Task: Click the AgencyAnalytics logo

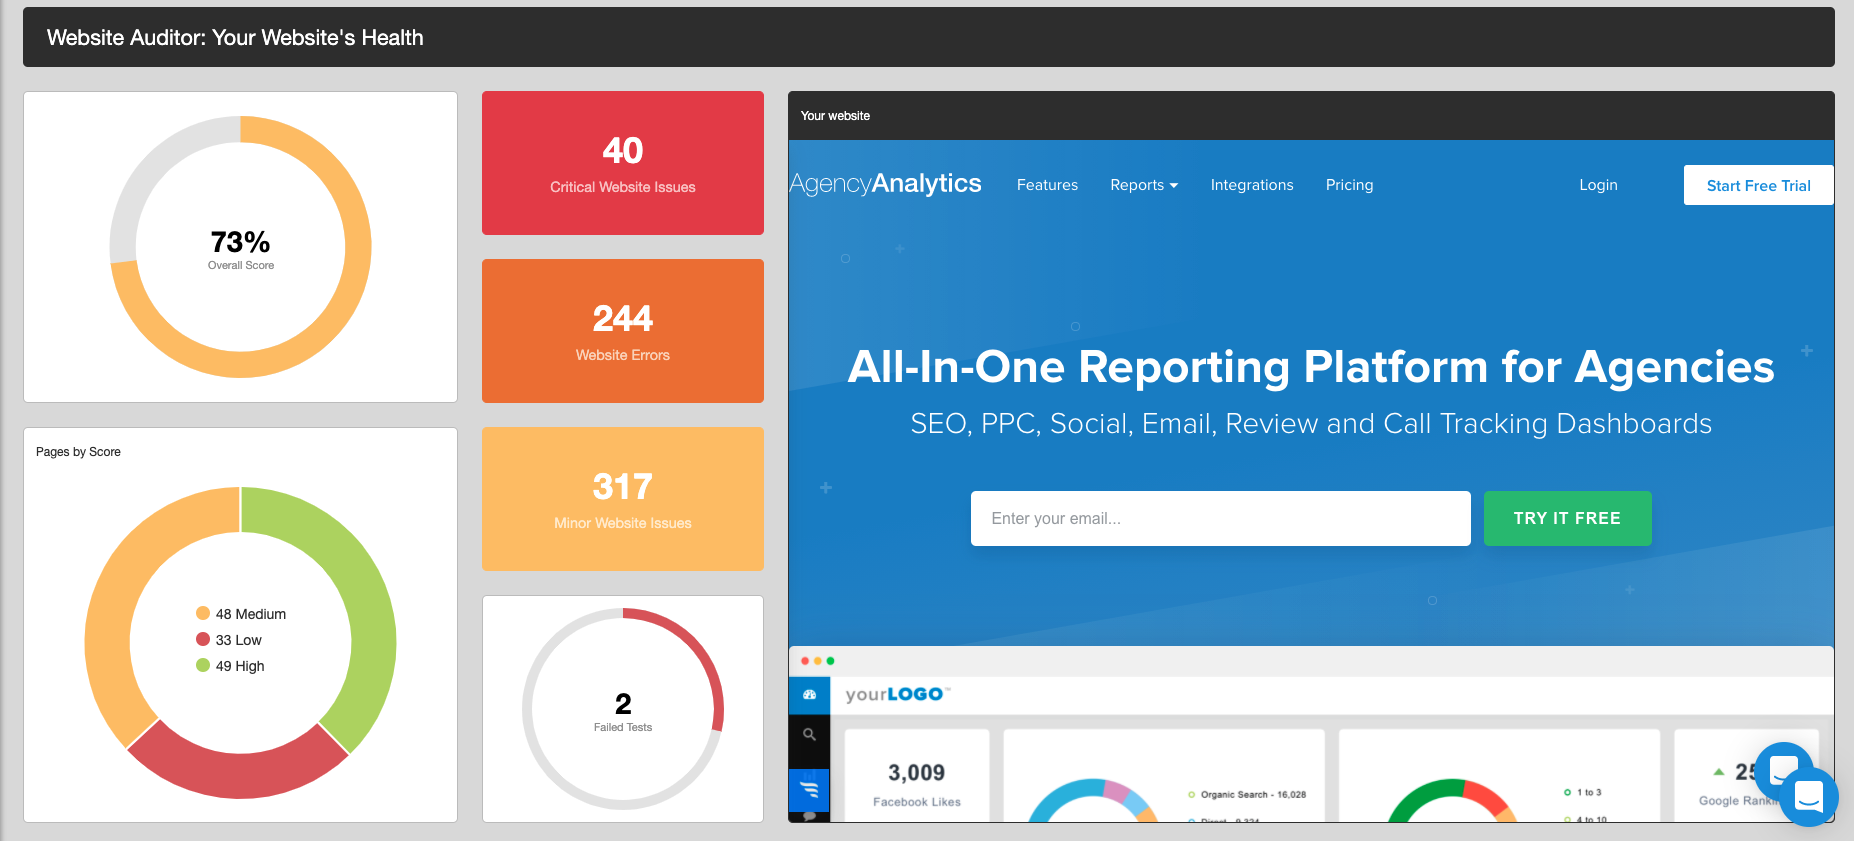Action: coord(886,184)
